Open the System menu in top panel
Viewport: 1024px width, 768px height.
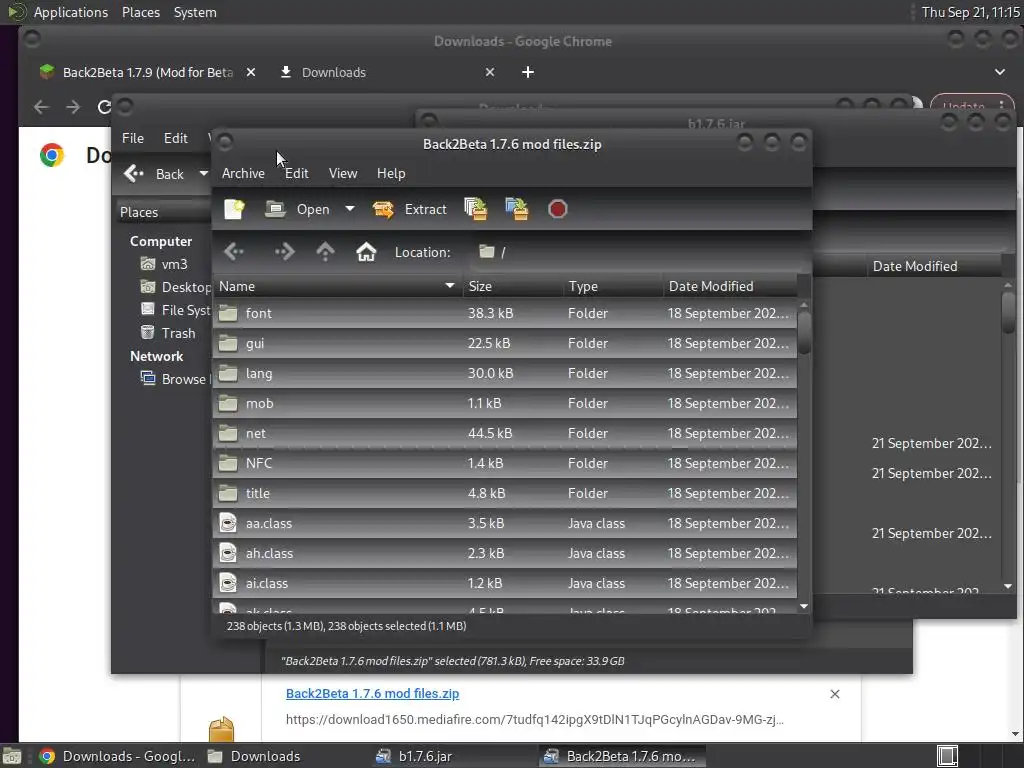(195, 12)
